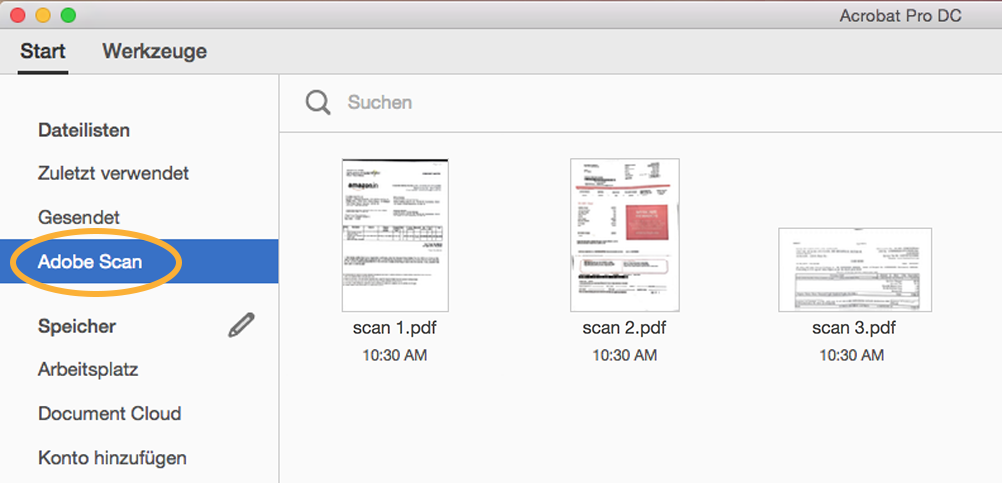Select the scan 1.pdf thumbnail

[395, 235]
